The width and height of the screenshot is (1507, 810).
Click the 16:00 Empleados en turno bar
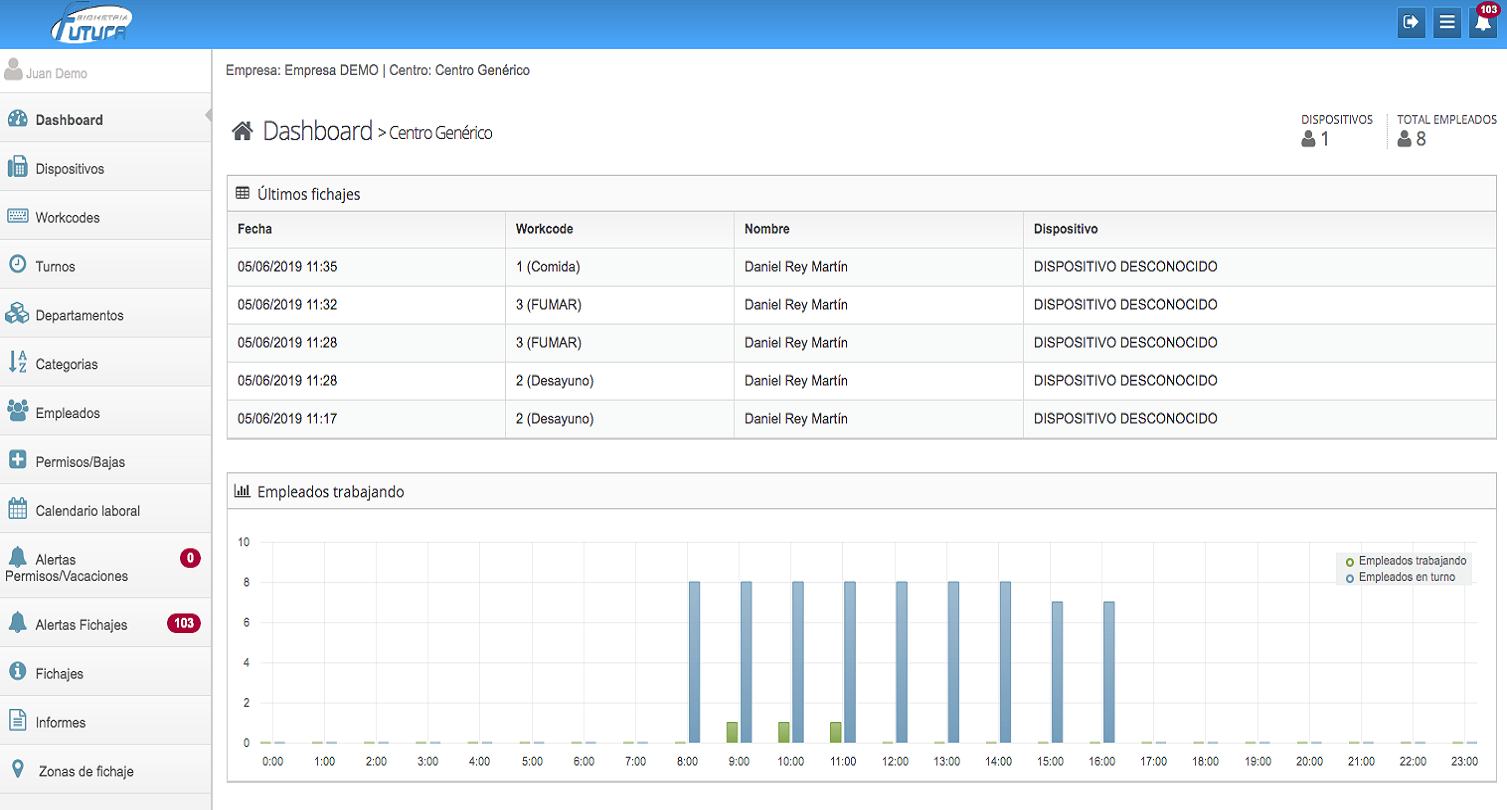coord(1109,672)
